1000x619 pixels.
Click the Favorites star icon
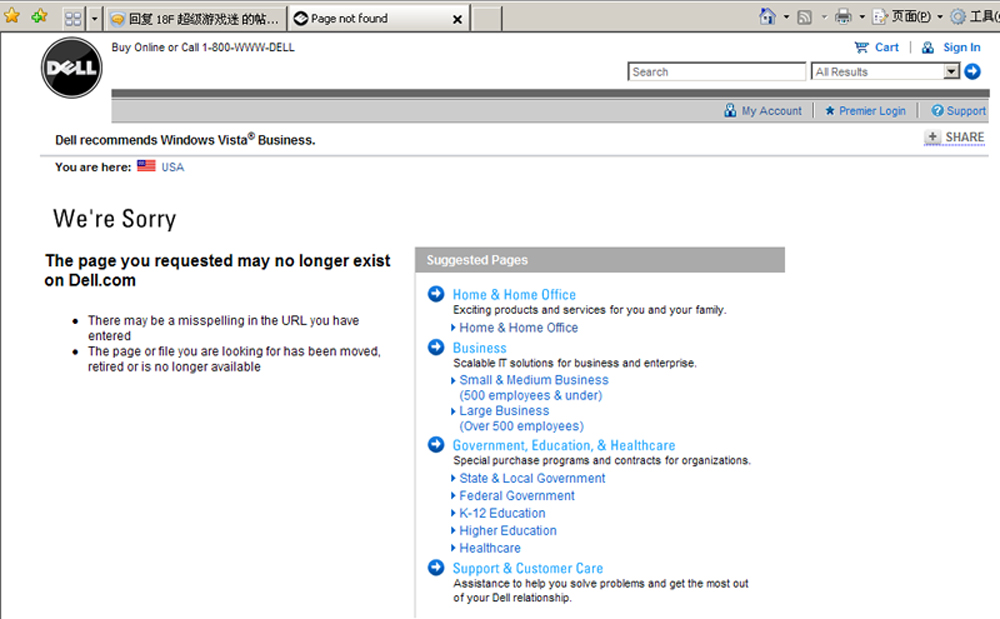pyautogui.click(x=11, y=15)
